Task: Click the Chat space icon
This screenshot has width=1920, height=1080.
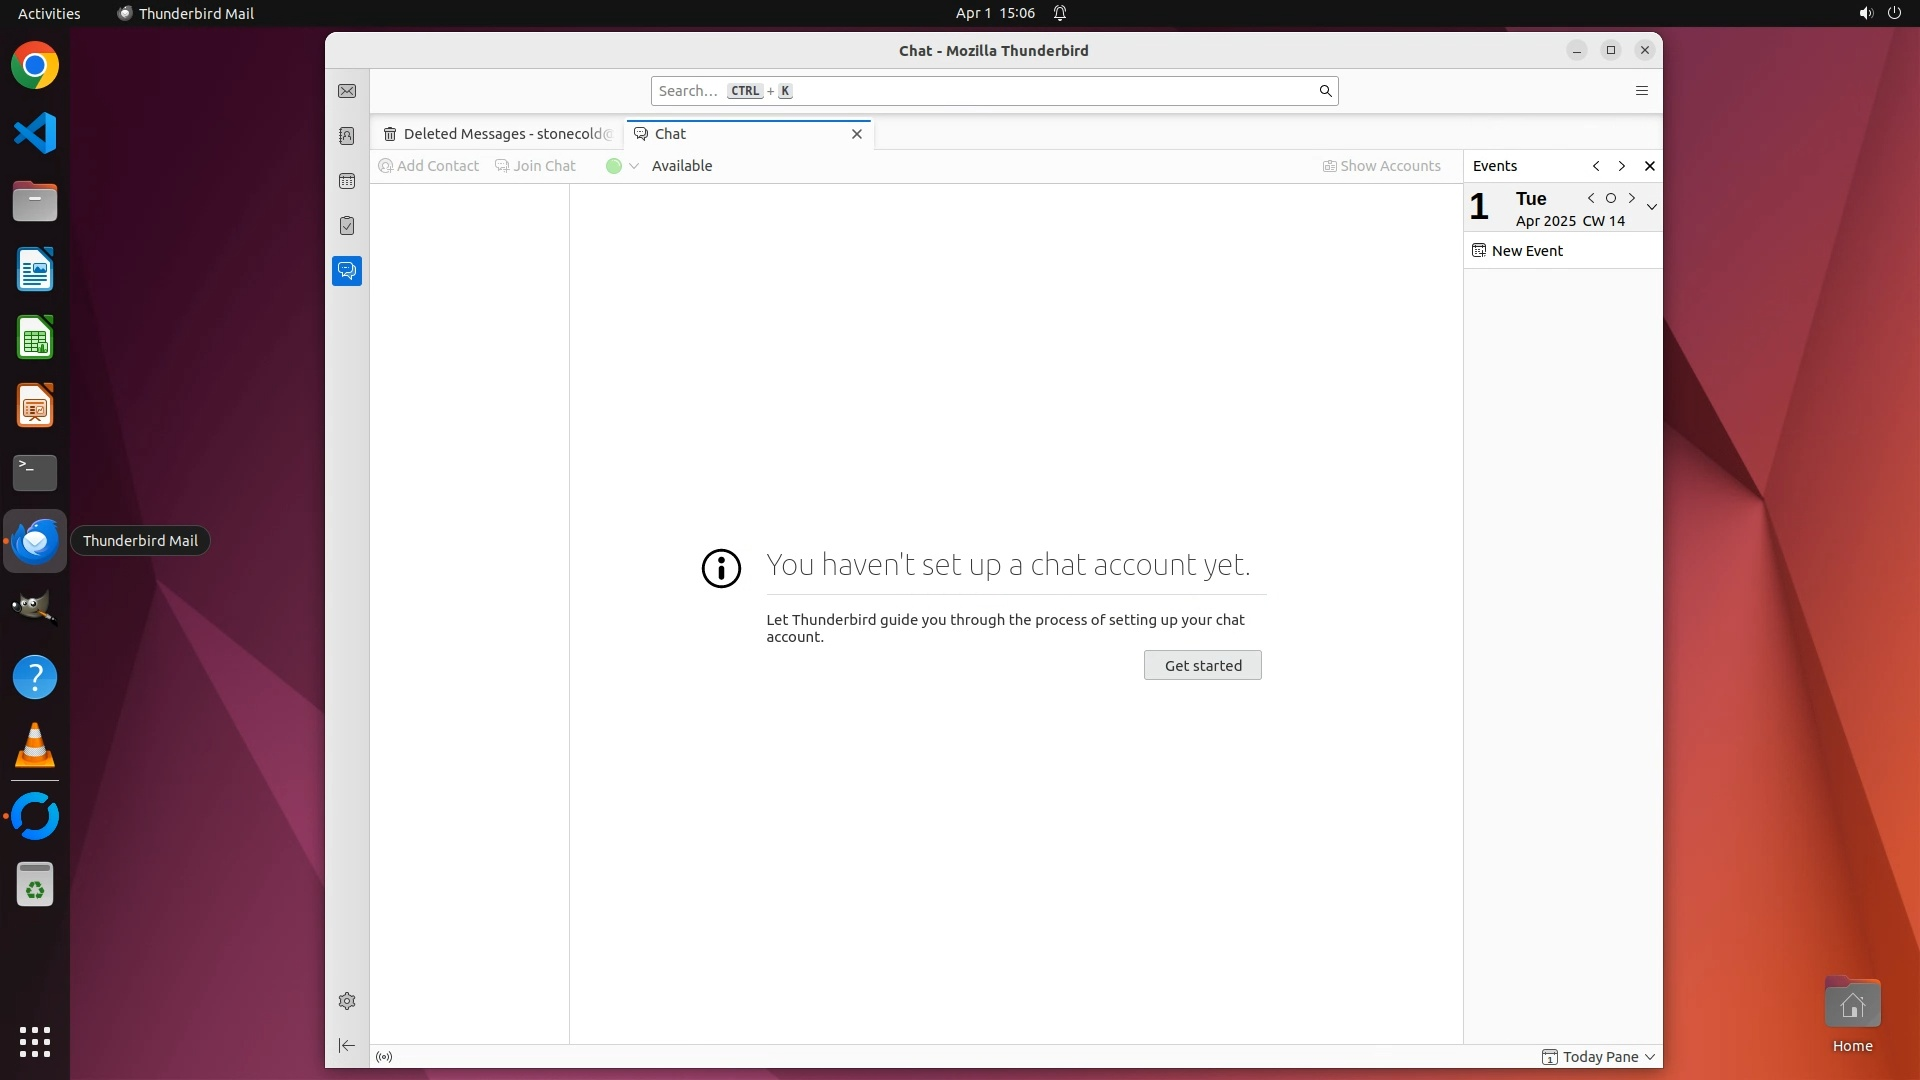Action: pos(347,271)
